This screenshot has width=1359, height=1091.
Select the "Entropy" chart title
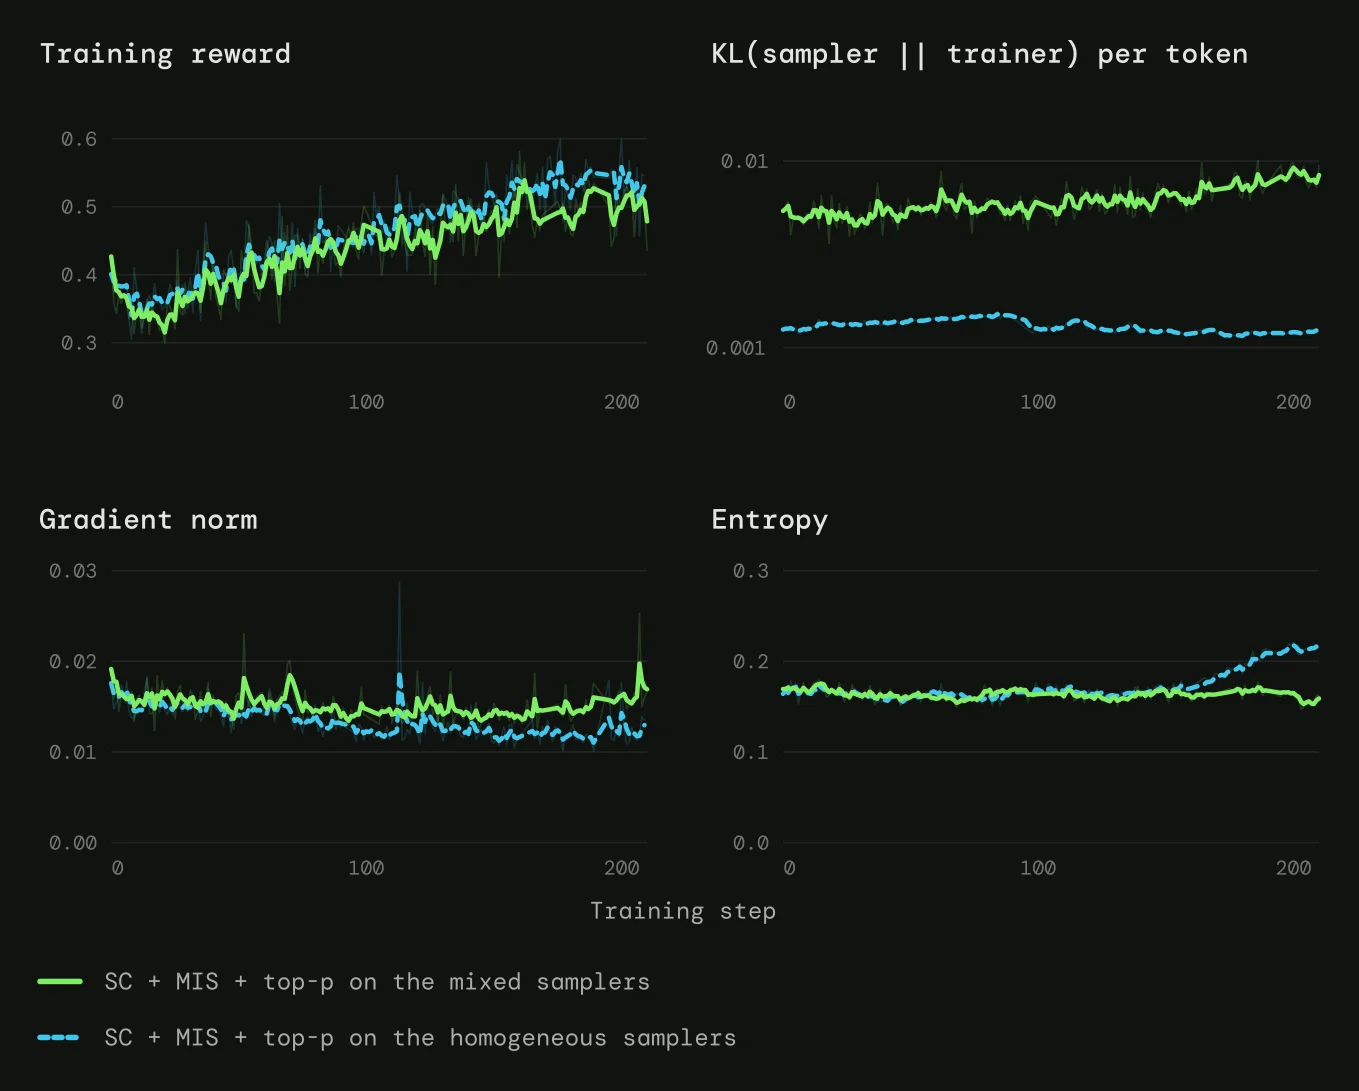click(x=769, y=520)
